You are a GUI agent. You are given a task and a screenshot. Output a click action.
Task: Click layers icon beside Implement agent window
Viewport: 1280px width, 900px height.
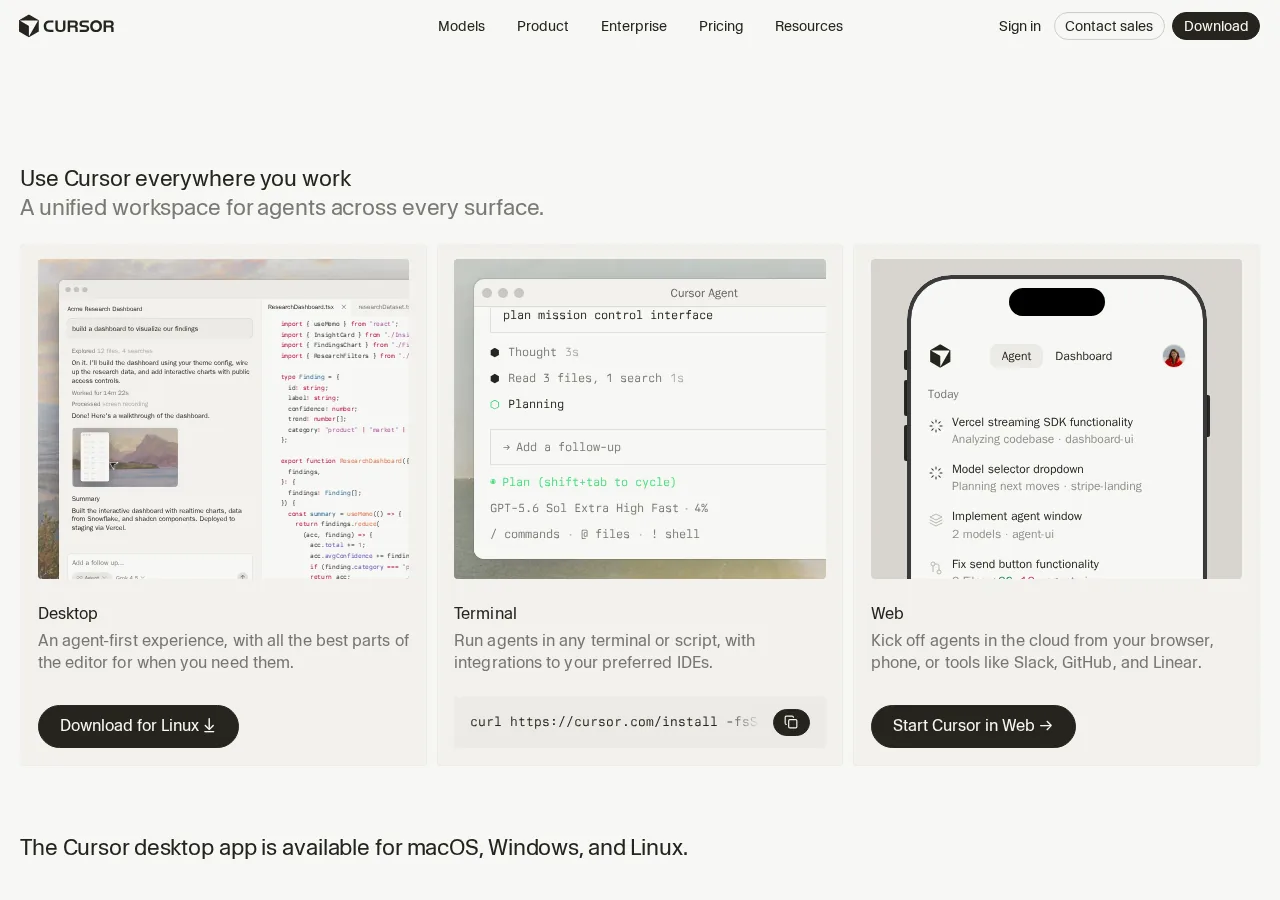coord(936,520)
